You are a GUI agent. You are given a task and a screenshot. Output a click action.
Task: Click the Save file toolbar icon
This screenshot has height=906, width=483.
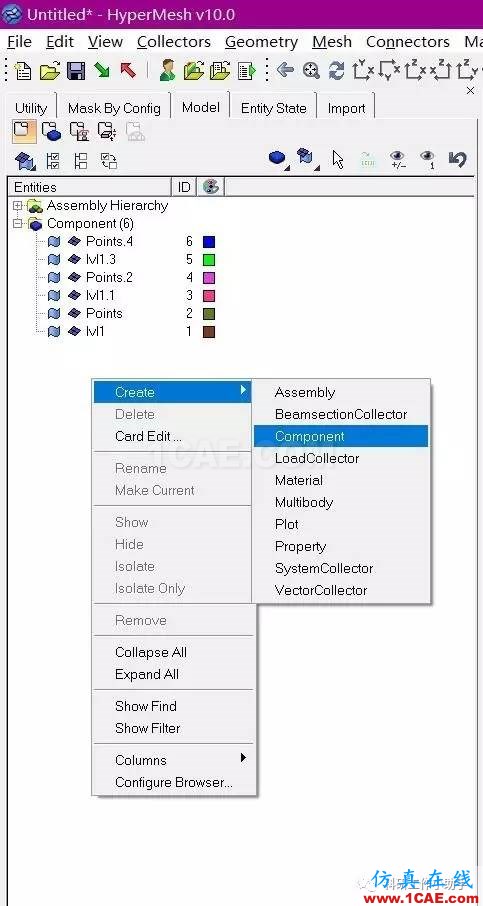tap(76, 70)
